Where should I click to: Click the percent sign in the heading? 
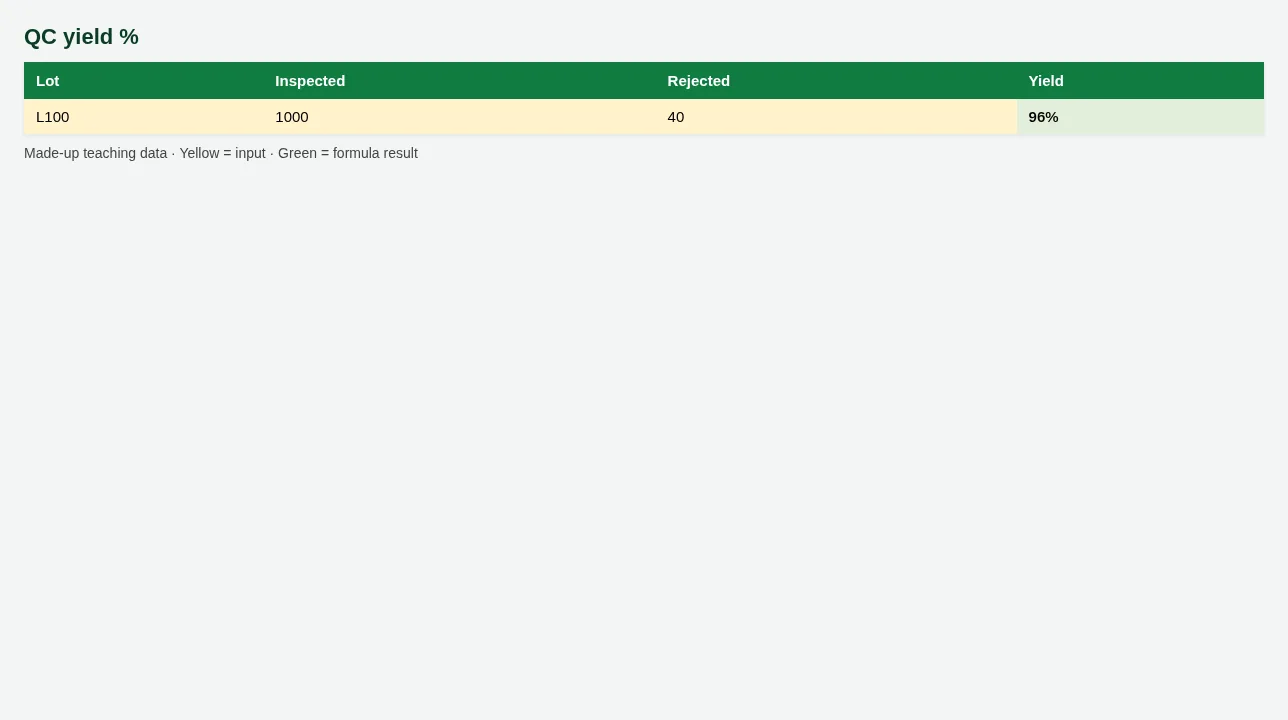(129, 37)
